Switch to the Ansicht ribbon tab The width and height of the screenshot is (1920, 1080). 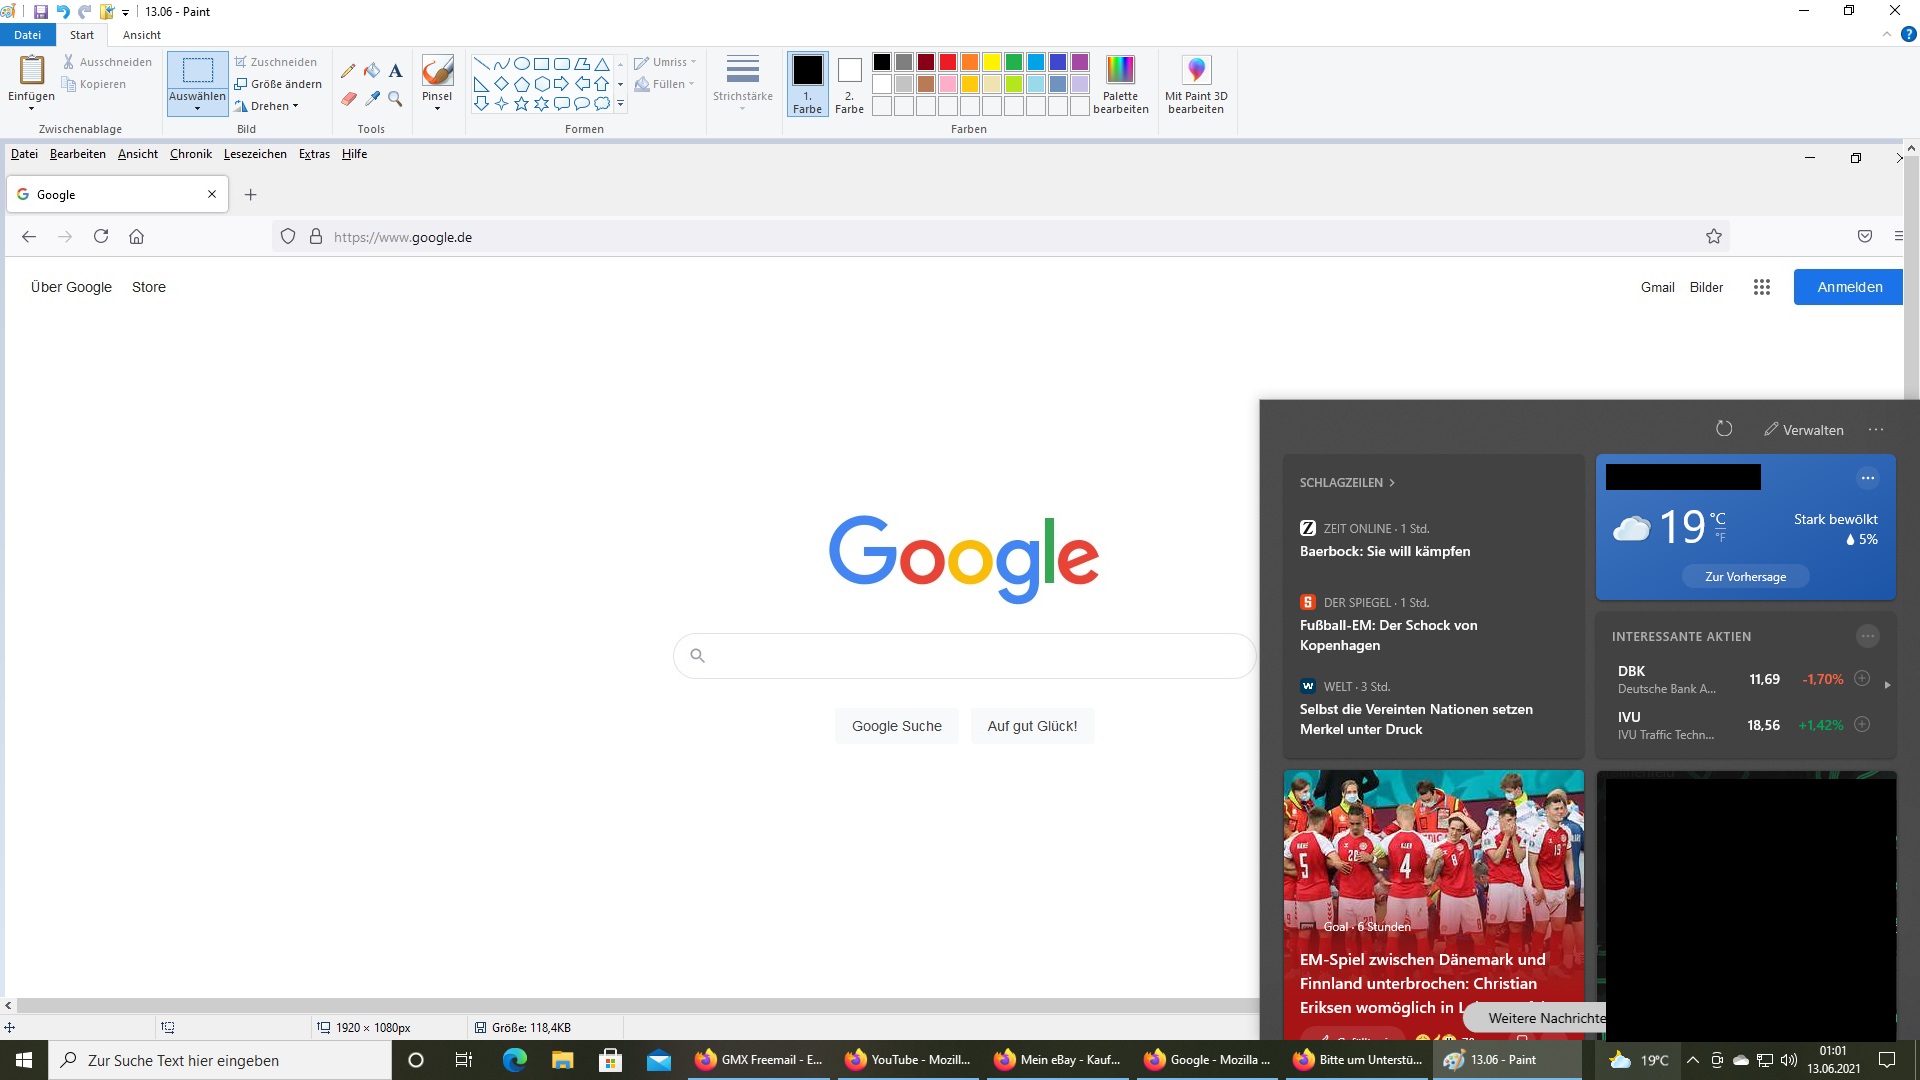(141, 35)
